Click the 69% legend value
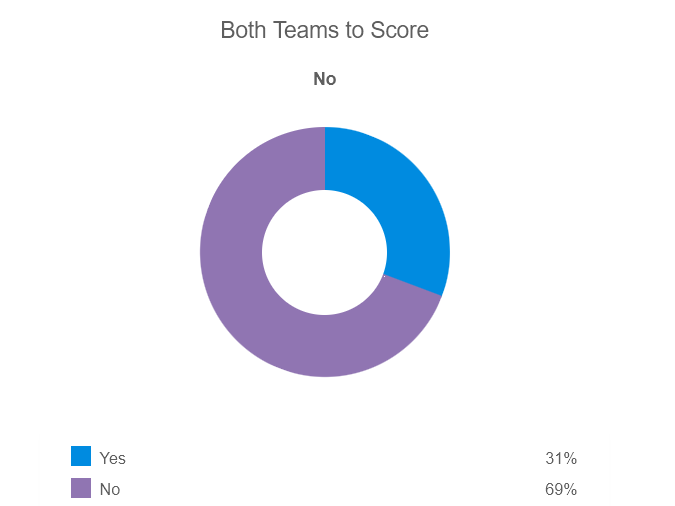This screenshot has width=675, height=506. coord(561,489)
